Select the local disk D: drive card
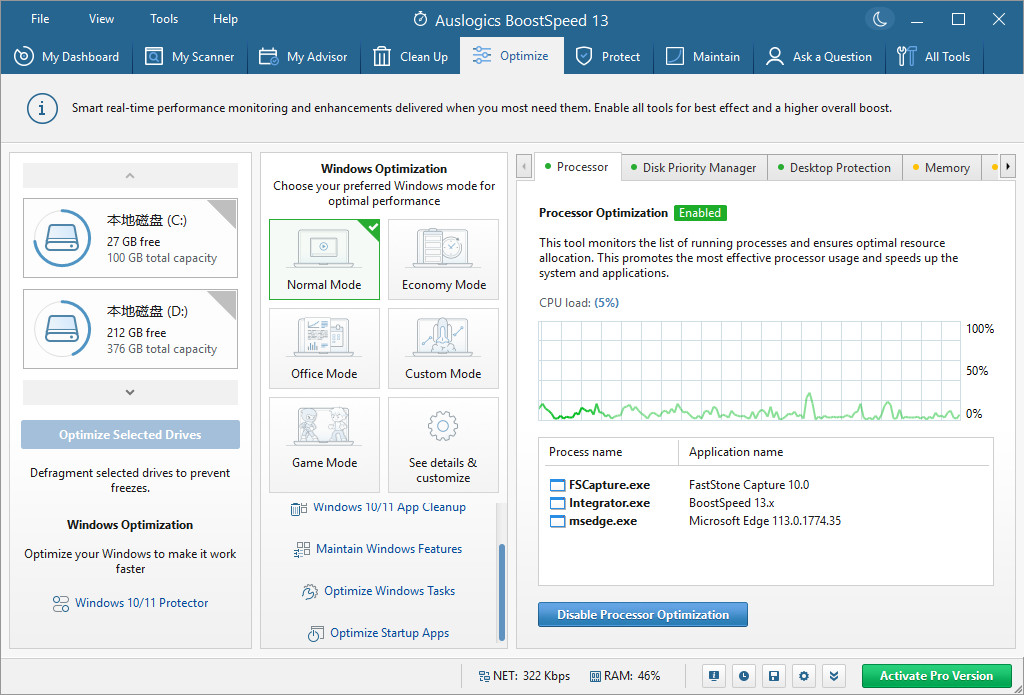The image size is (1024, 695). 131,329
